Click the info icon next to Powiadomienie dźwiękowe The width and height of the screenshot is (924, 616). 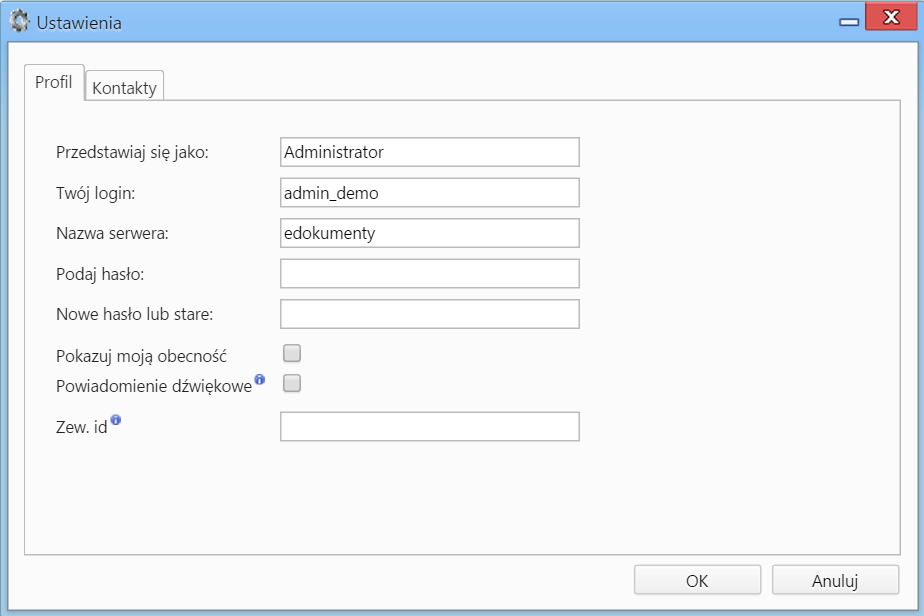tap(260, 379)
